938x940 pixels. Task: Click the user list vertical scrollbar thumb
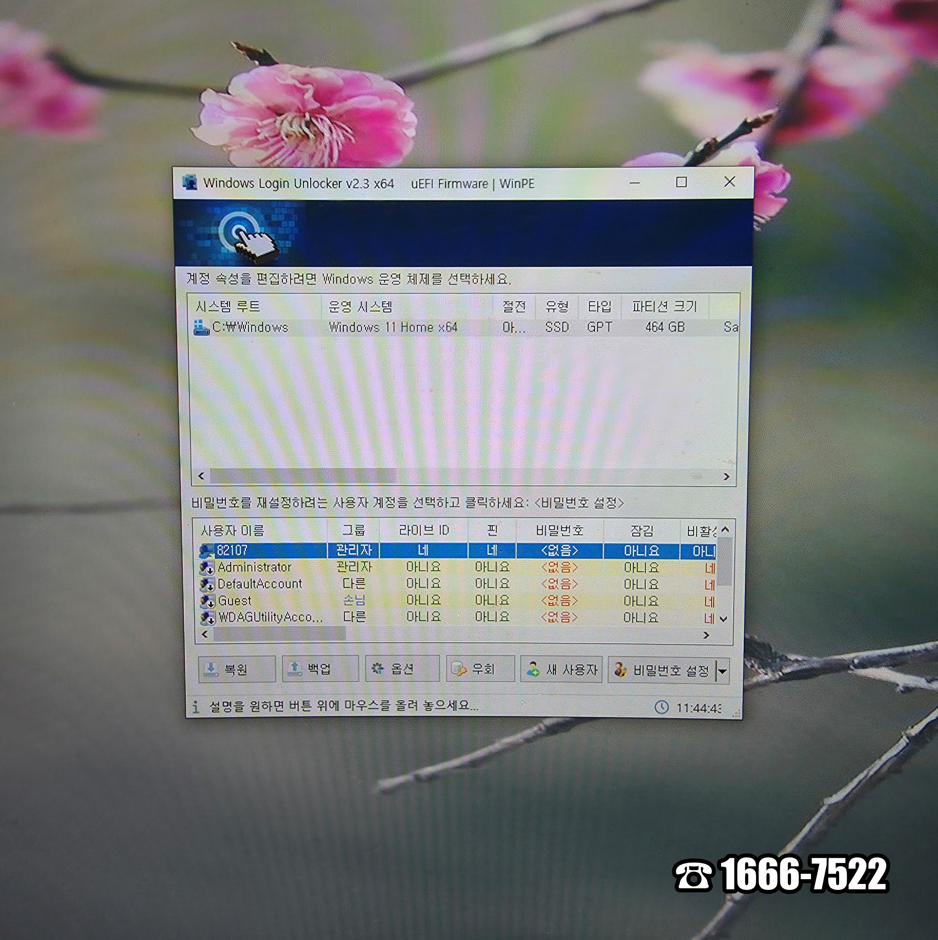coord(725,562)
